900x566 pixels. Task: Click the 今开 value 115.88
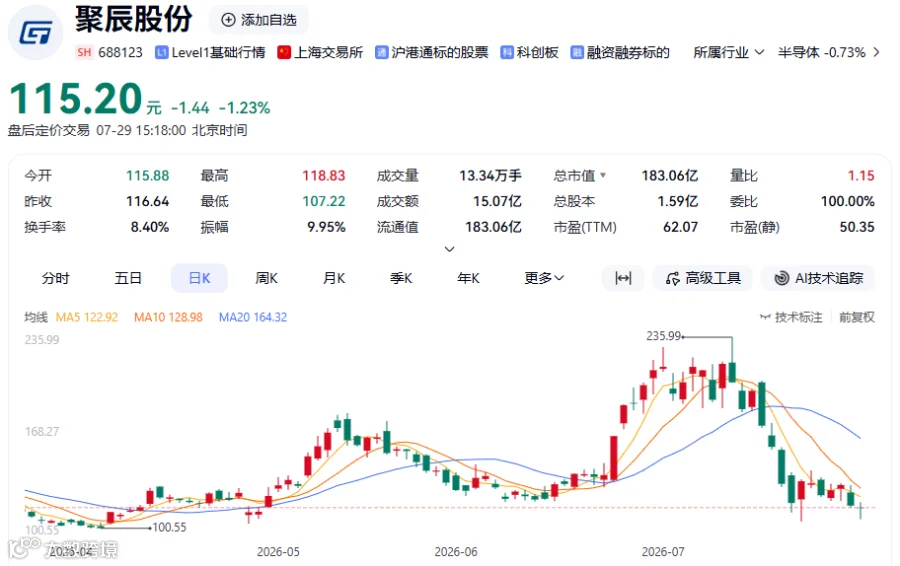[x=148, y=176]
